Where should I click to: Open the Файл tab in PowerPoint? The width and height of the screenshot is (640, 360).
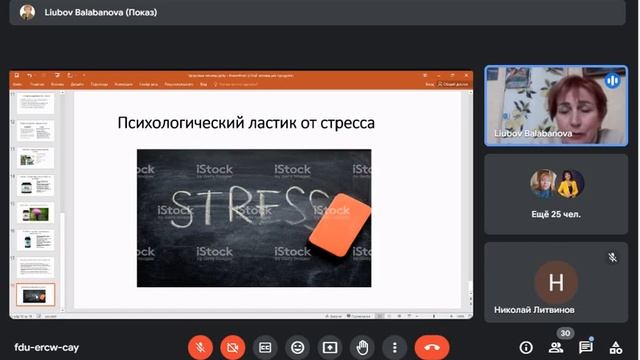pyautogui.click(x=17, y=84)
